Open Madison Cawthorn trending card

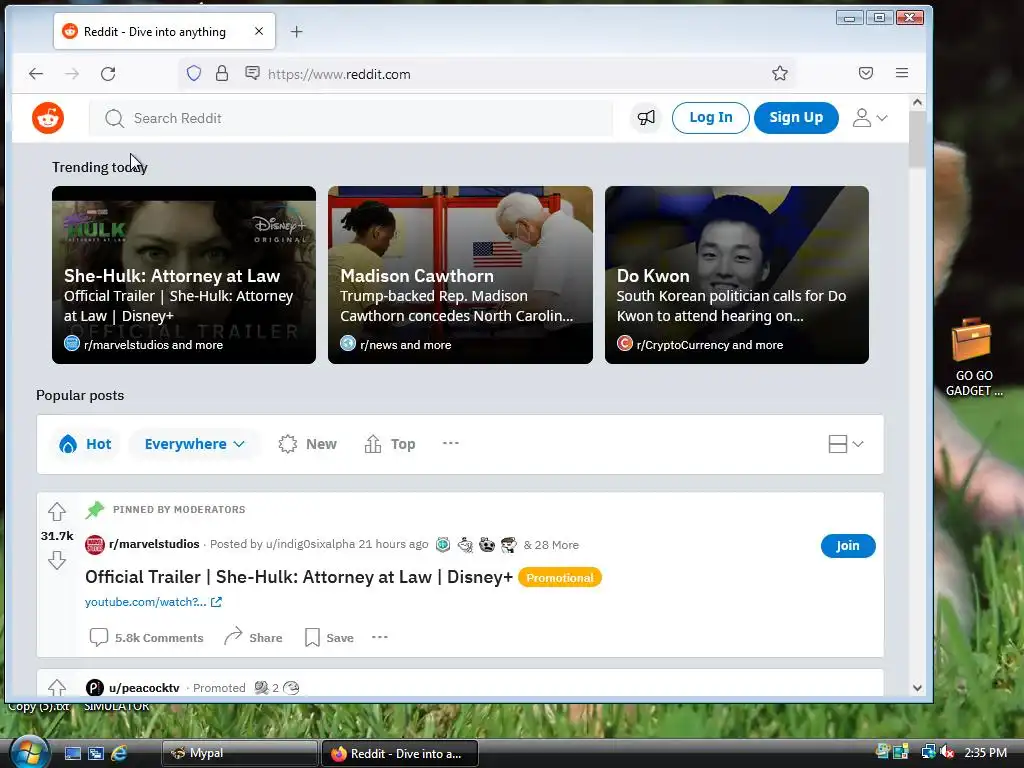tap(460, 275)
